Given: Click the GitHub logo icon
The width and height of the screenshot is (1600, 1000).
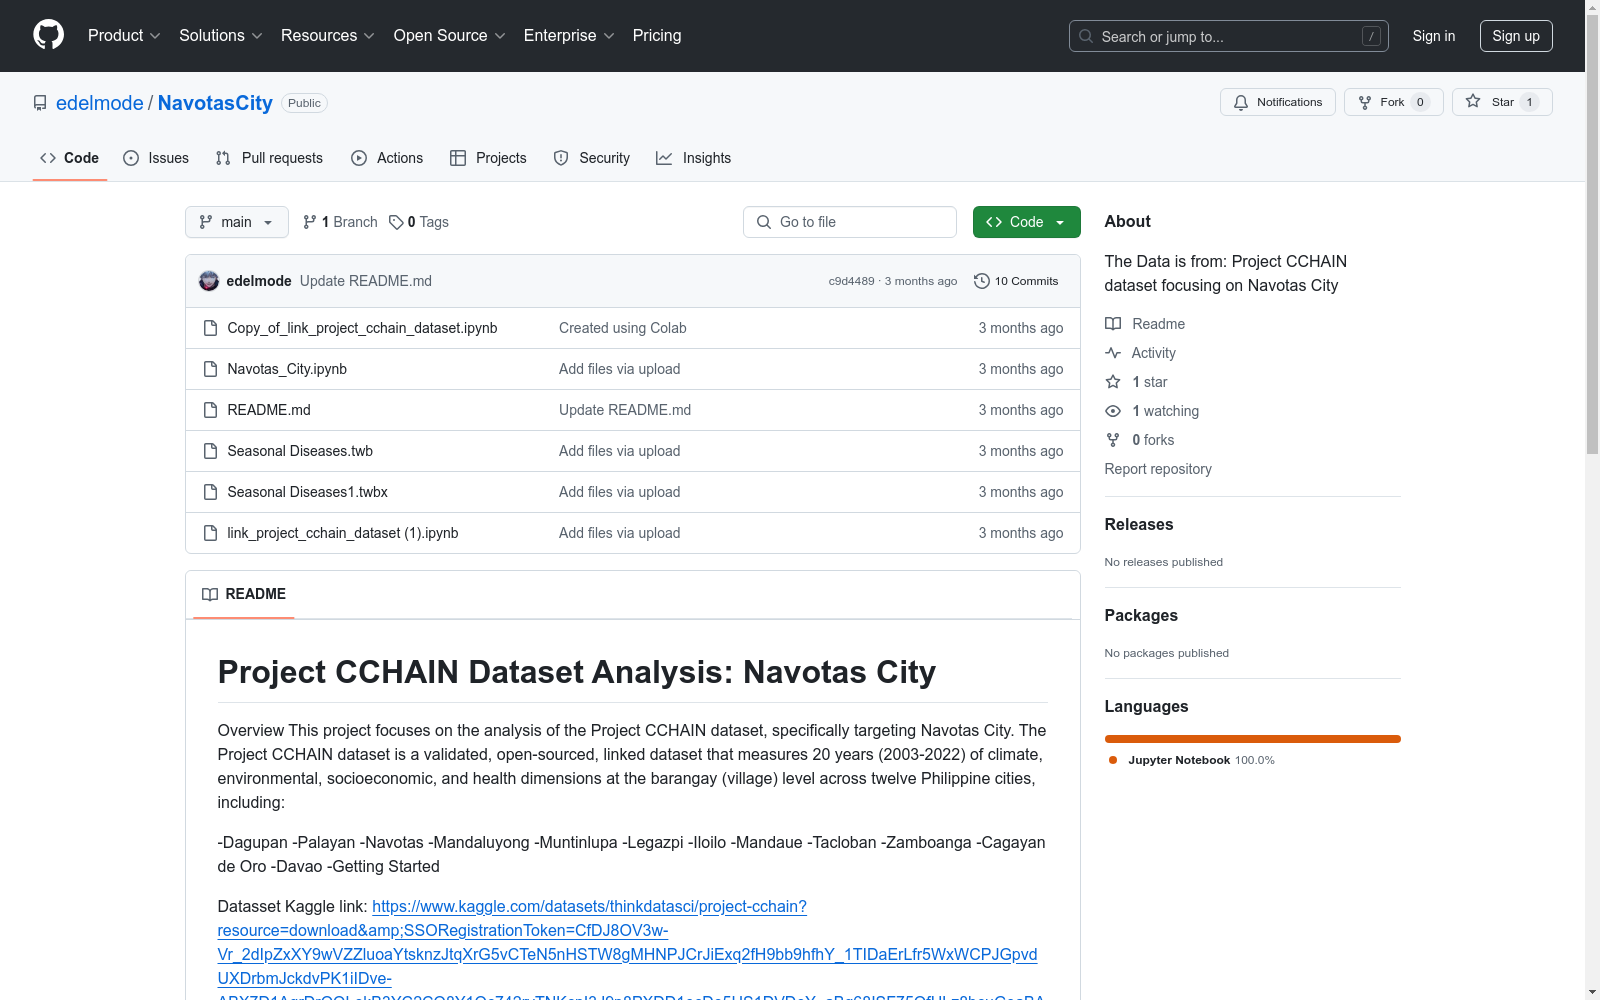Looking at the screenshot, I should tap(48, 35).
